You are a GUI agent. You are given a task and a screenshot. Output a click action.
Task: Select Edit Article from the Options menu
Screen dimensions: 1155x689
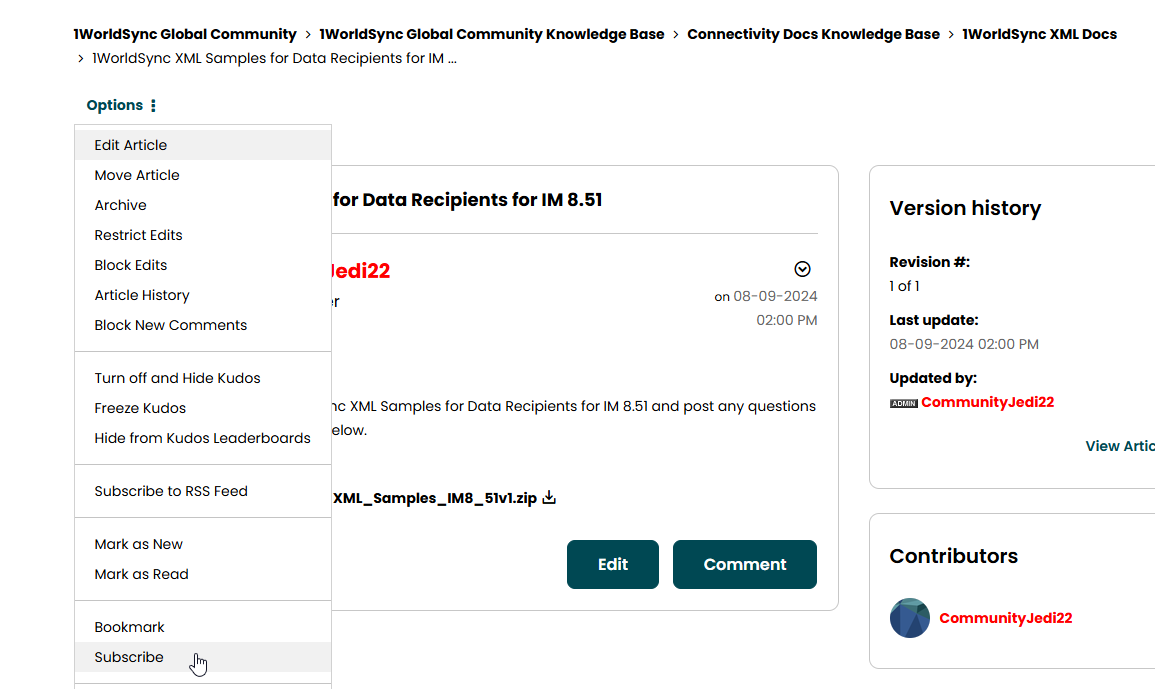(130, 144)
